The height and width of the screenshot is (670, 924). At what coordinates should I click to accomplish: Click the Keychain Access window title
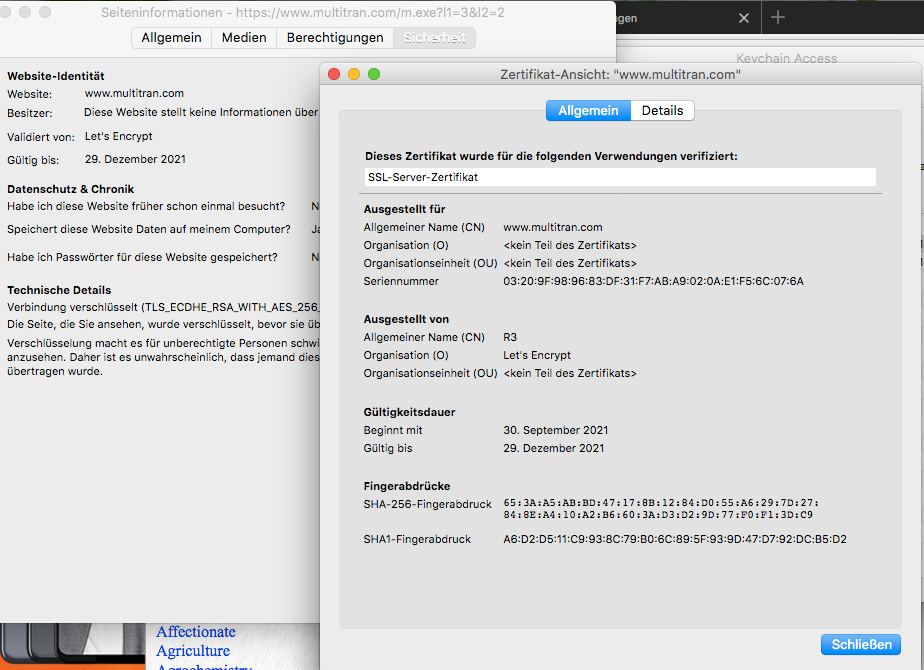tap(786, 58)
